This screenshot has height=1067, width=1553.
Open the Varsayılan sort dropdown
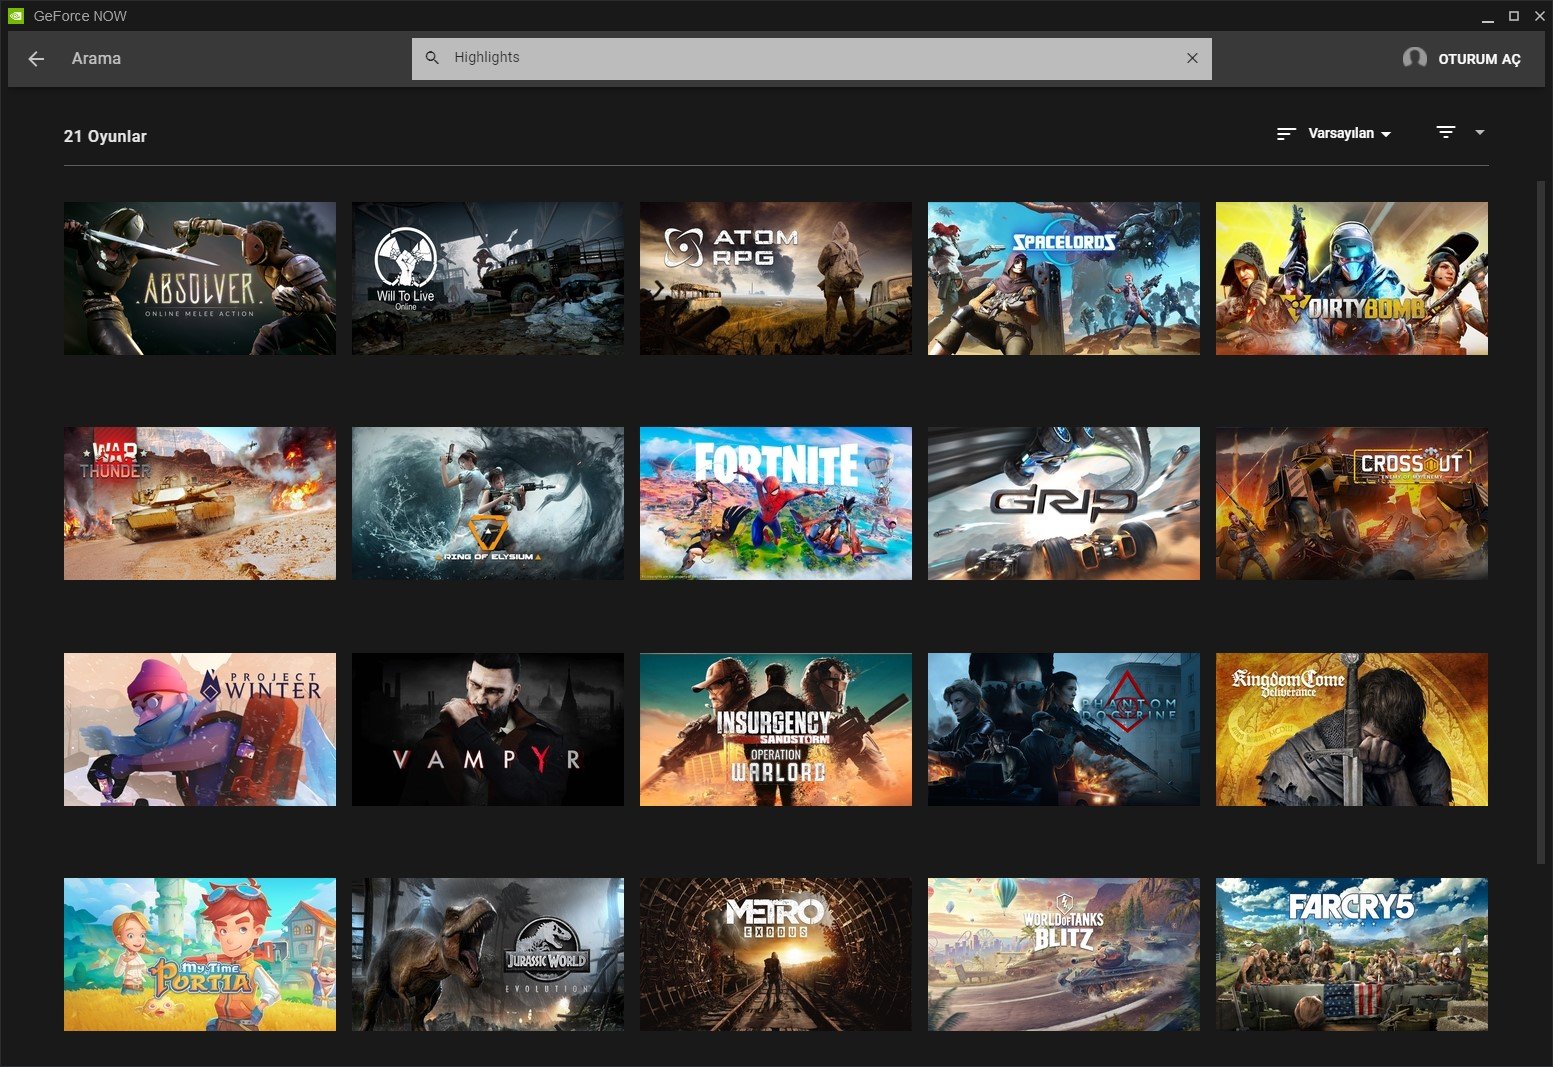(1349, 133)
